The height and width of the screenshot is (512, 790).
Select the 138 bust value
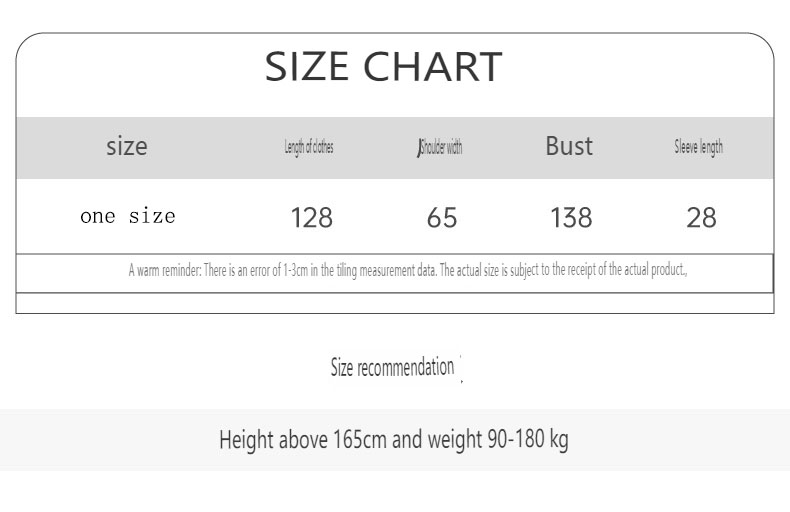tap(571, 218)
